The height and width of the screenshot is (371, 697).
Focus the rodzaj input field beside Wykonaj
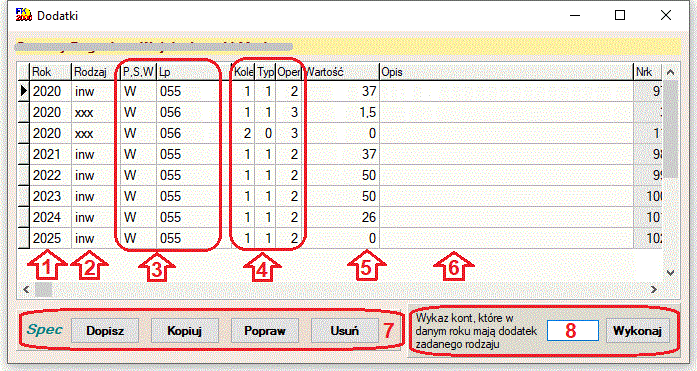click(573, 331)
